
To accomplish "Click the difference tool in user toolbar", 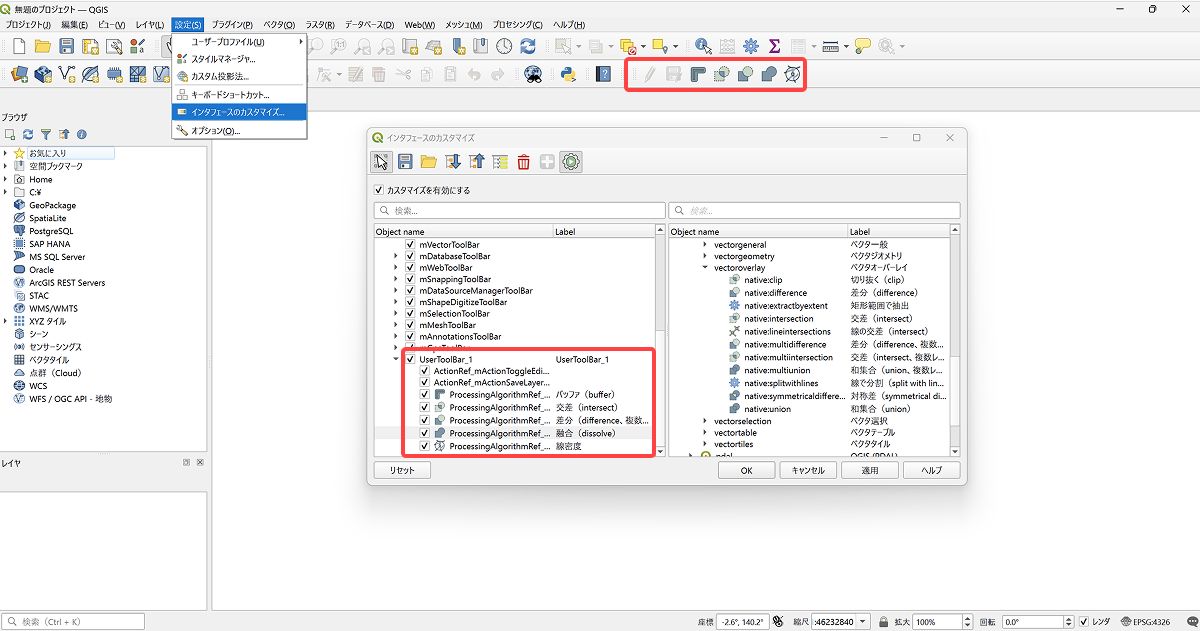I will (x=746, y=74).
